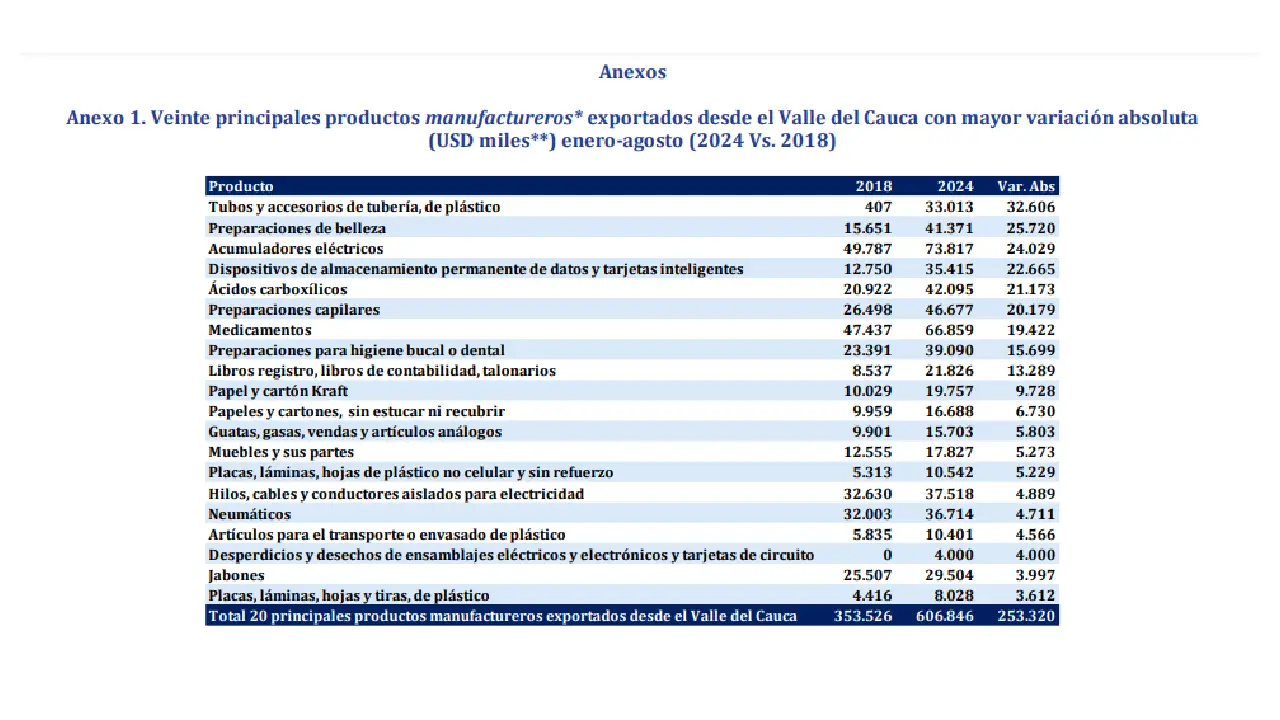The height and width of the screenshot is (720, 1280).
Task: Click 'Placas, láminas, hojas y tiras, de plástico'
Action: [x=349, y=596]
